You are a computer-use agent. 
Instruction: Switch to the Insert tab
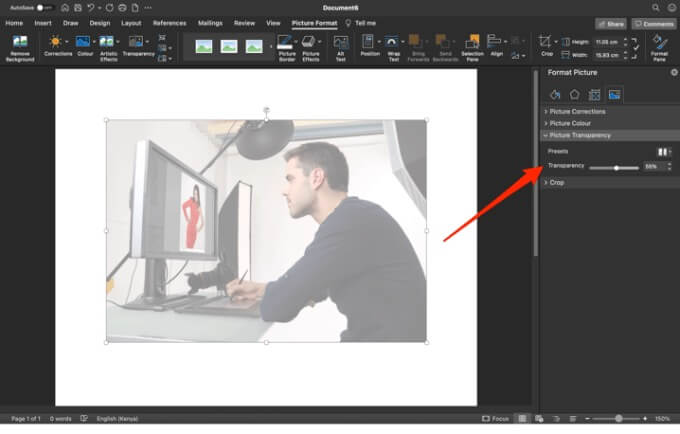(42, 23)
